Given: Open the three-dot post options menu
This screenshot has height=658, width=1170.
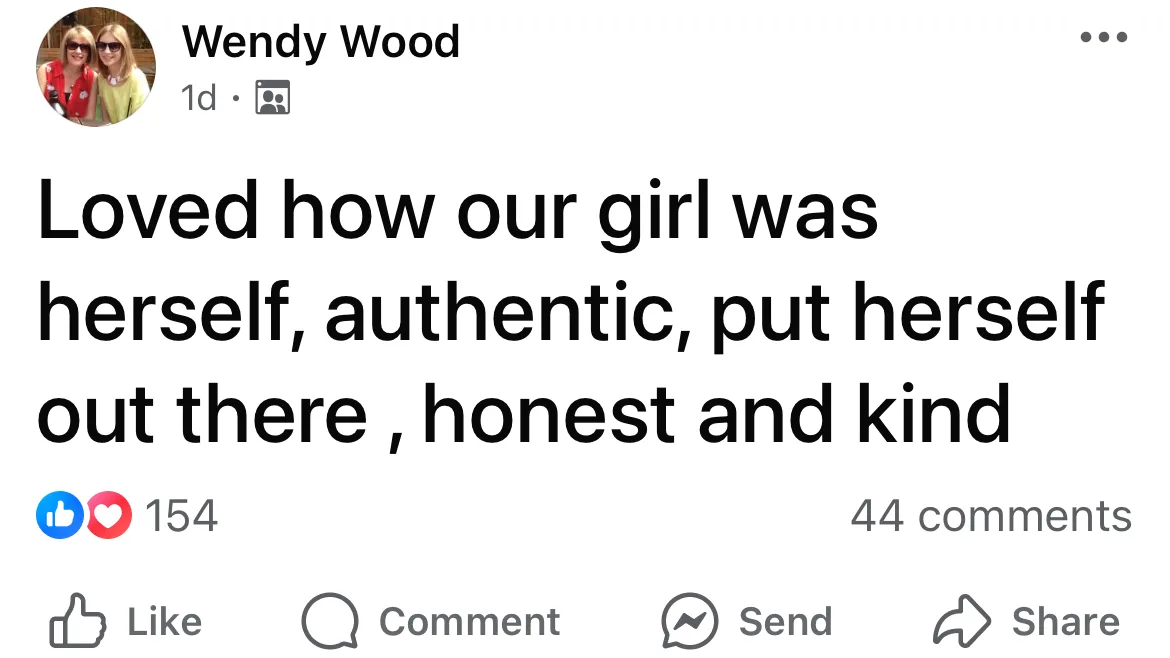Looking at the screenshot, I should point(1104,37).
